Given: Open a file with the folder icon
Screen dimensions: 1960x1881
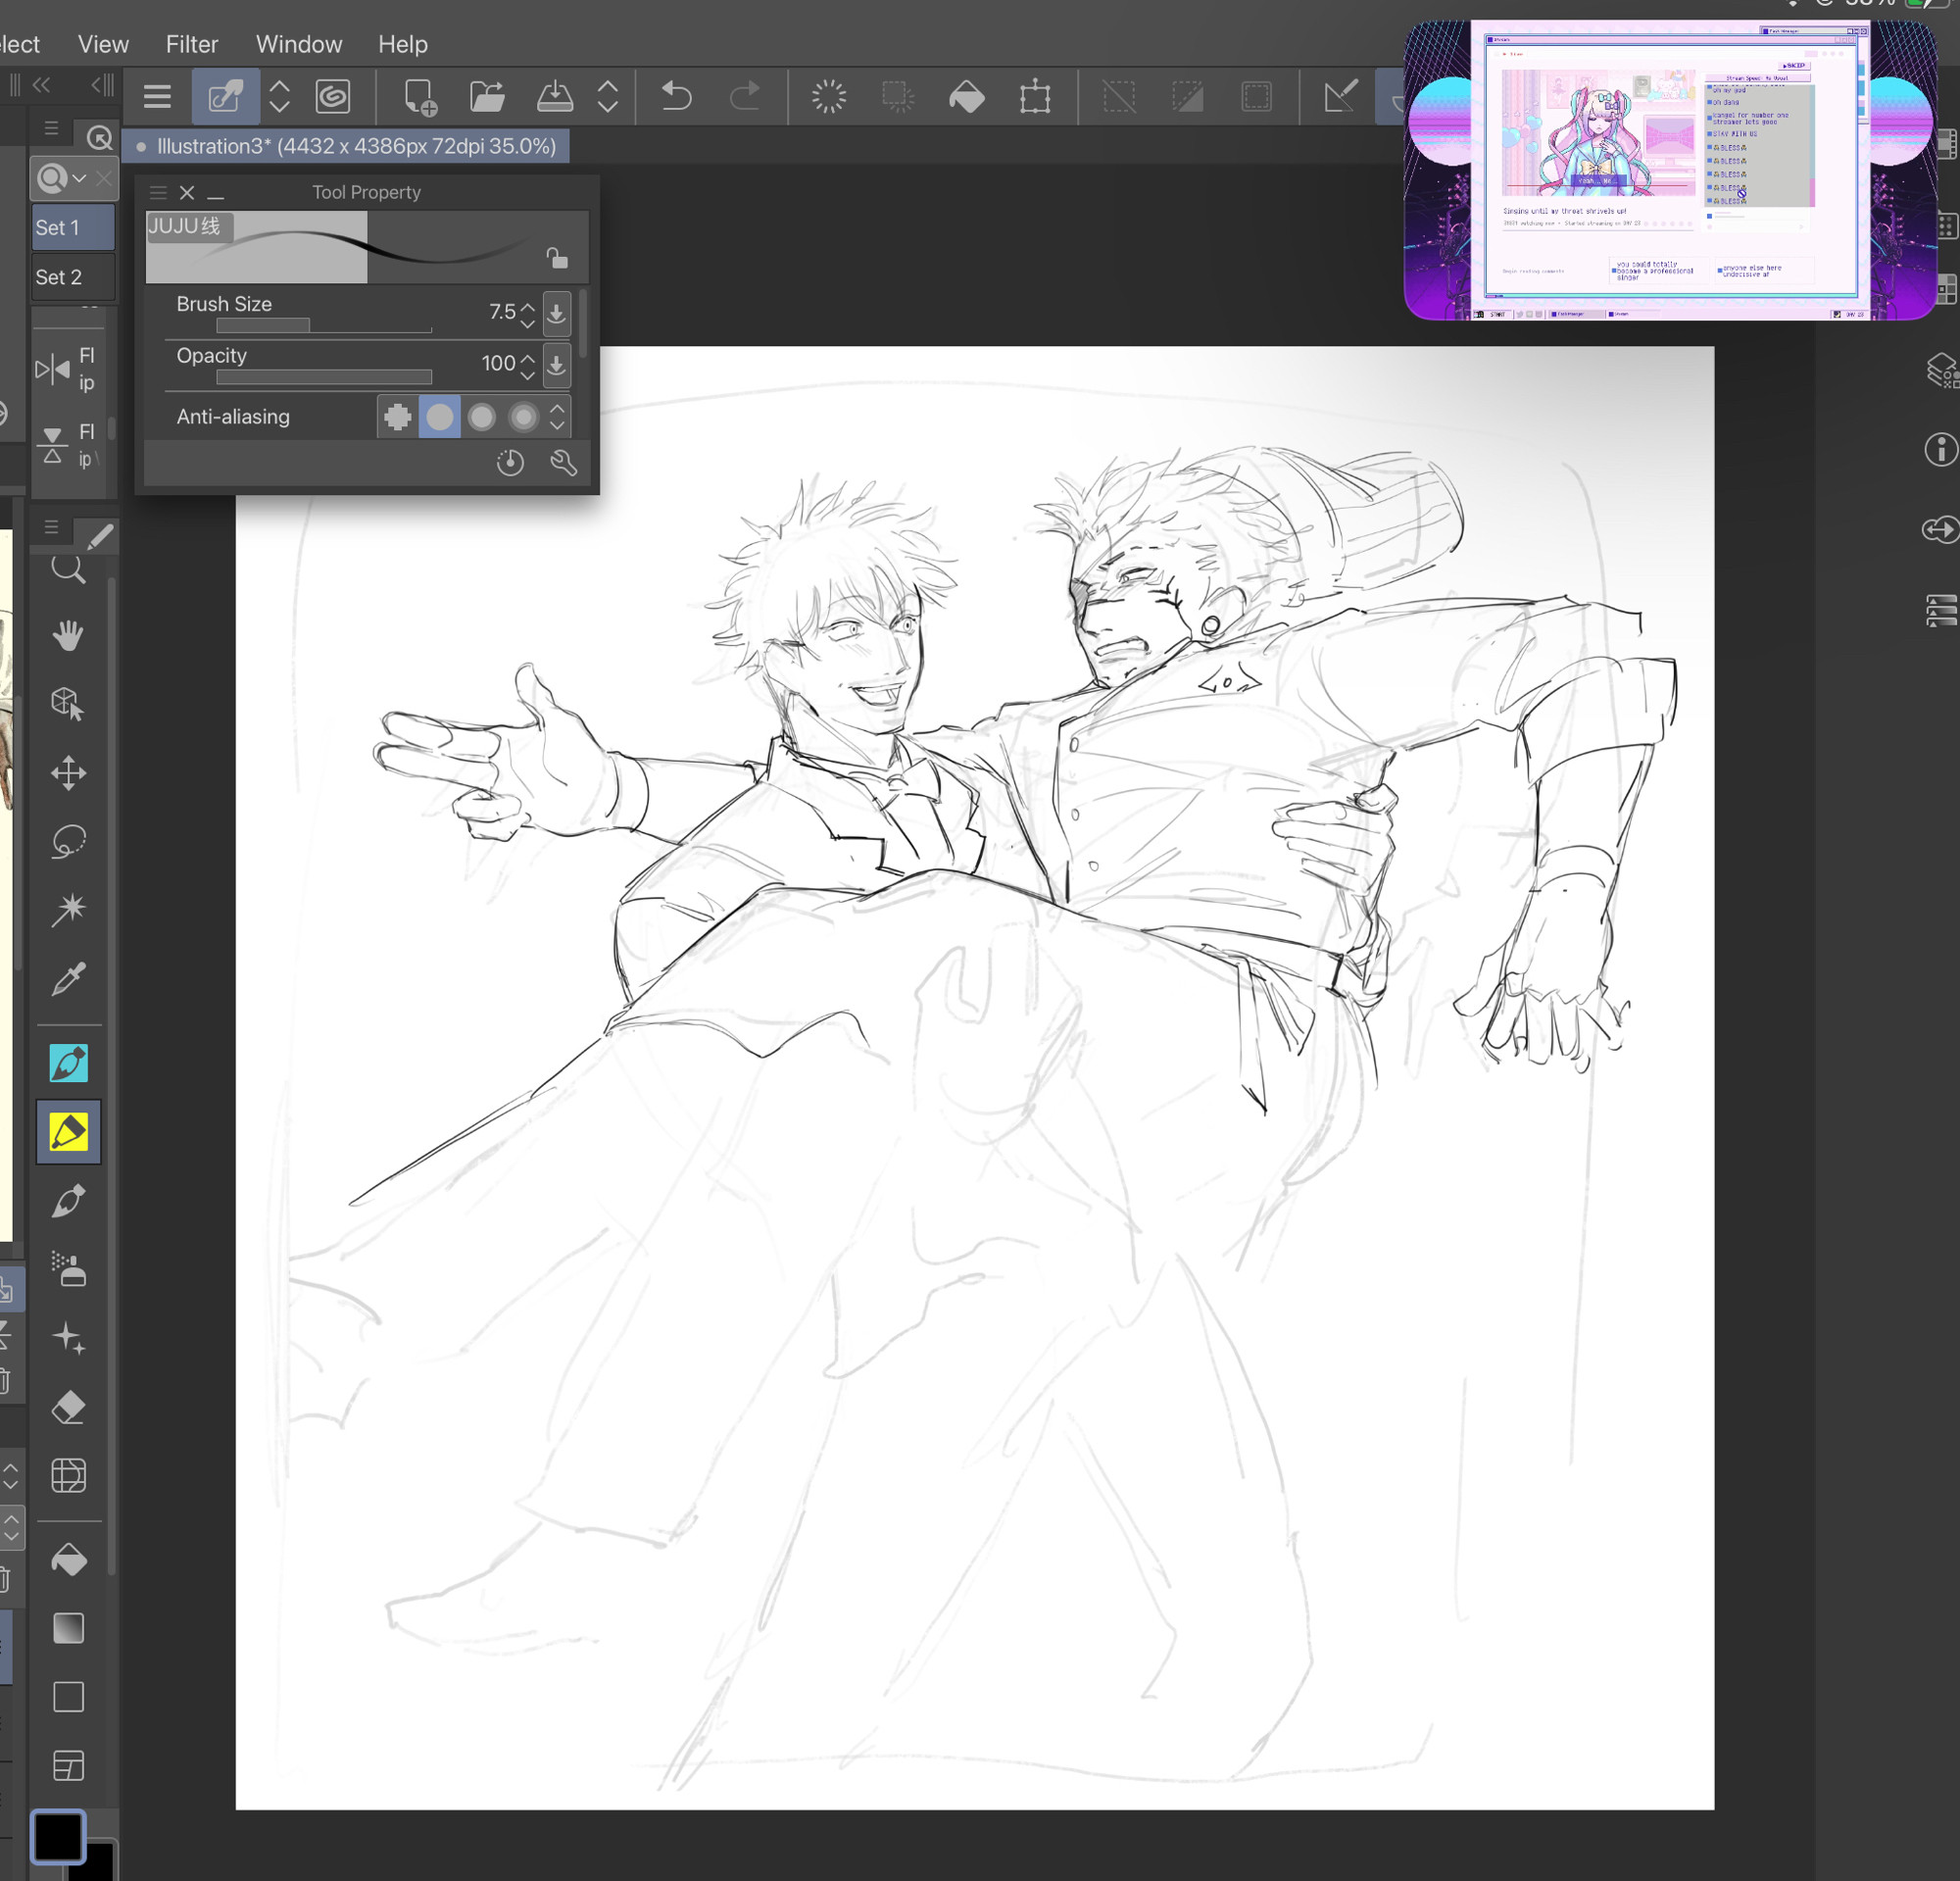Looking at the screenshot, I should pos(487,97).
